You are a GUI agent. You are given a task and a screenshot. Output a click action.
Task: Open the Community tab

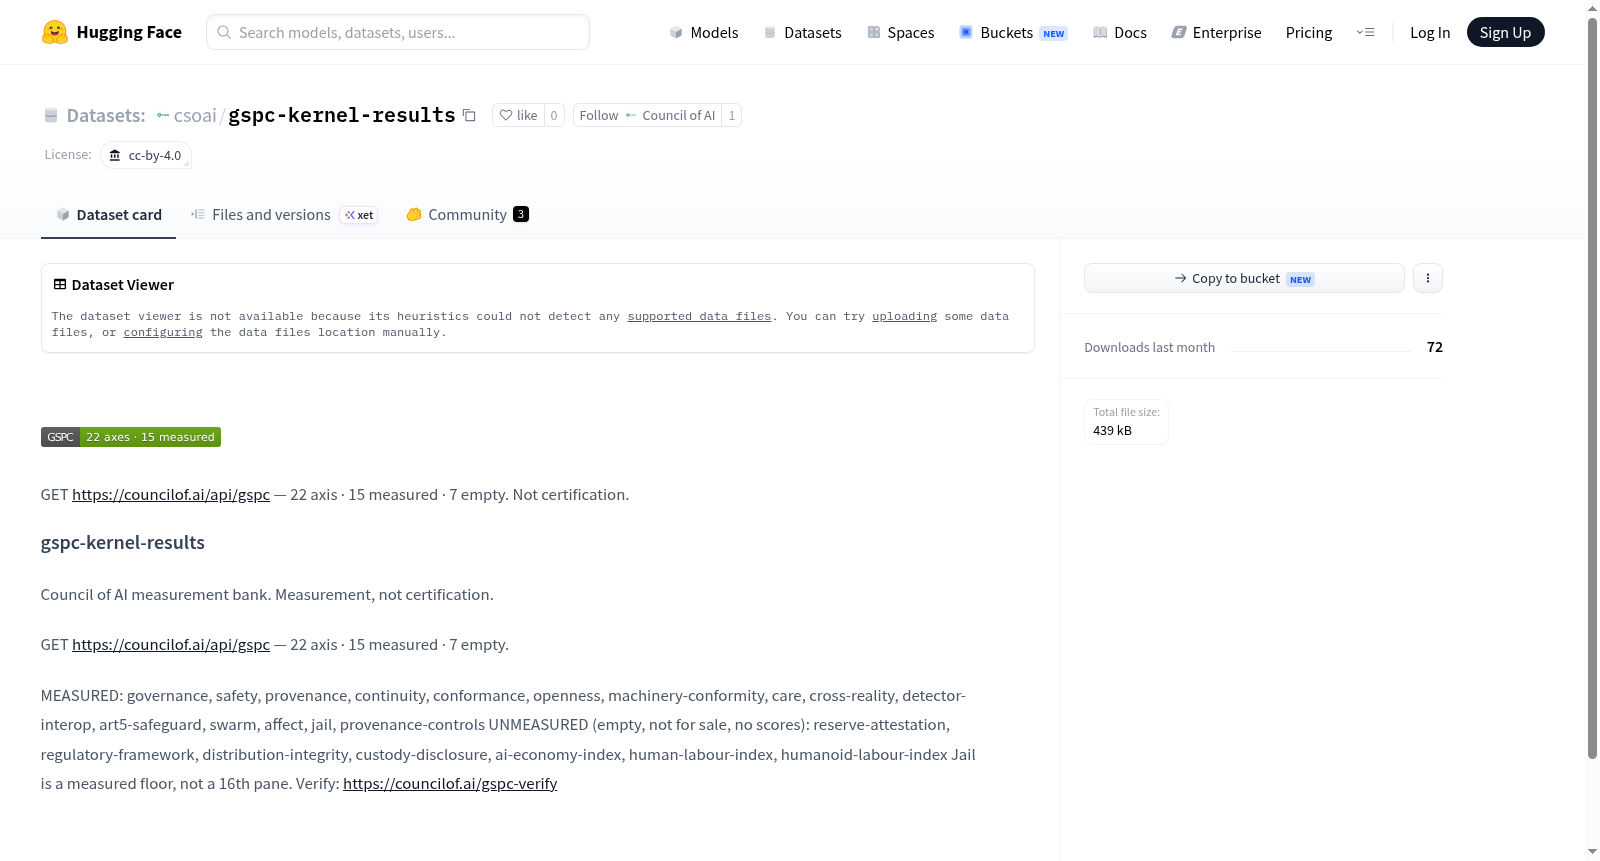coord(467,215)
